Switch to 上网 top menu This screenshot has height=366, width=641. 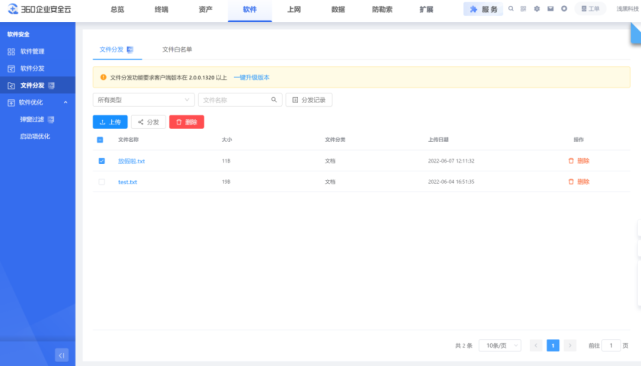[294, 9]
